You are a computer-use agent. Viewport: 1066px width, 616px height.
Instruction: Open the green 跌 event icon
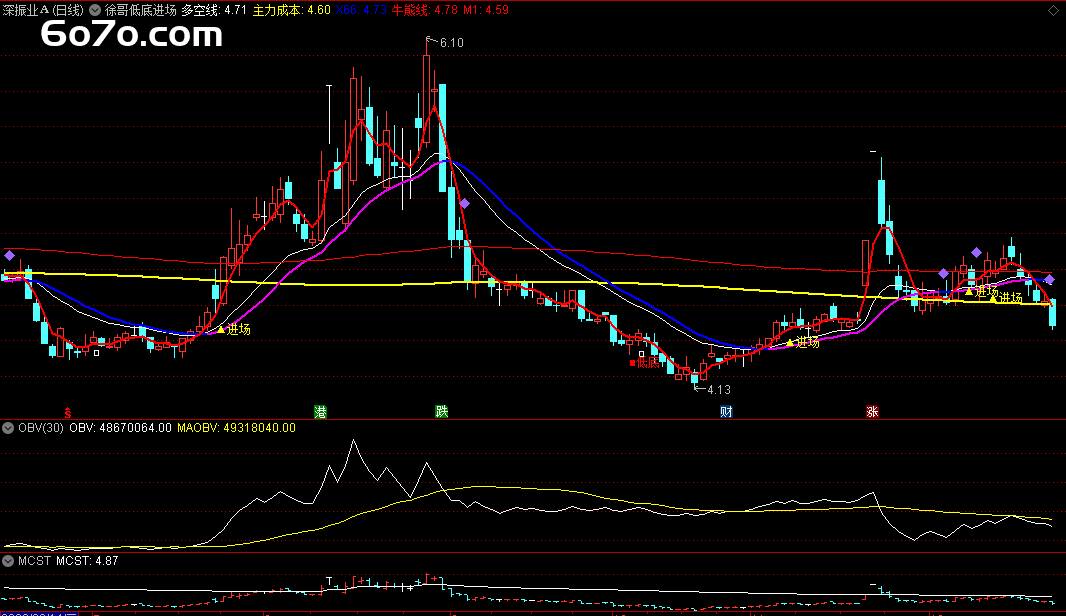click(442, 411)
